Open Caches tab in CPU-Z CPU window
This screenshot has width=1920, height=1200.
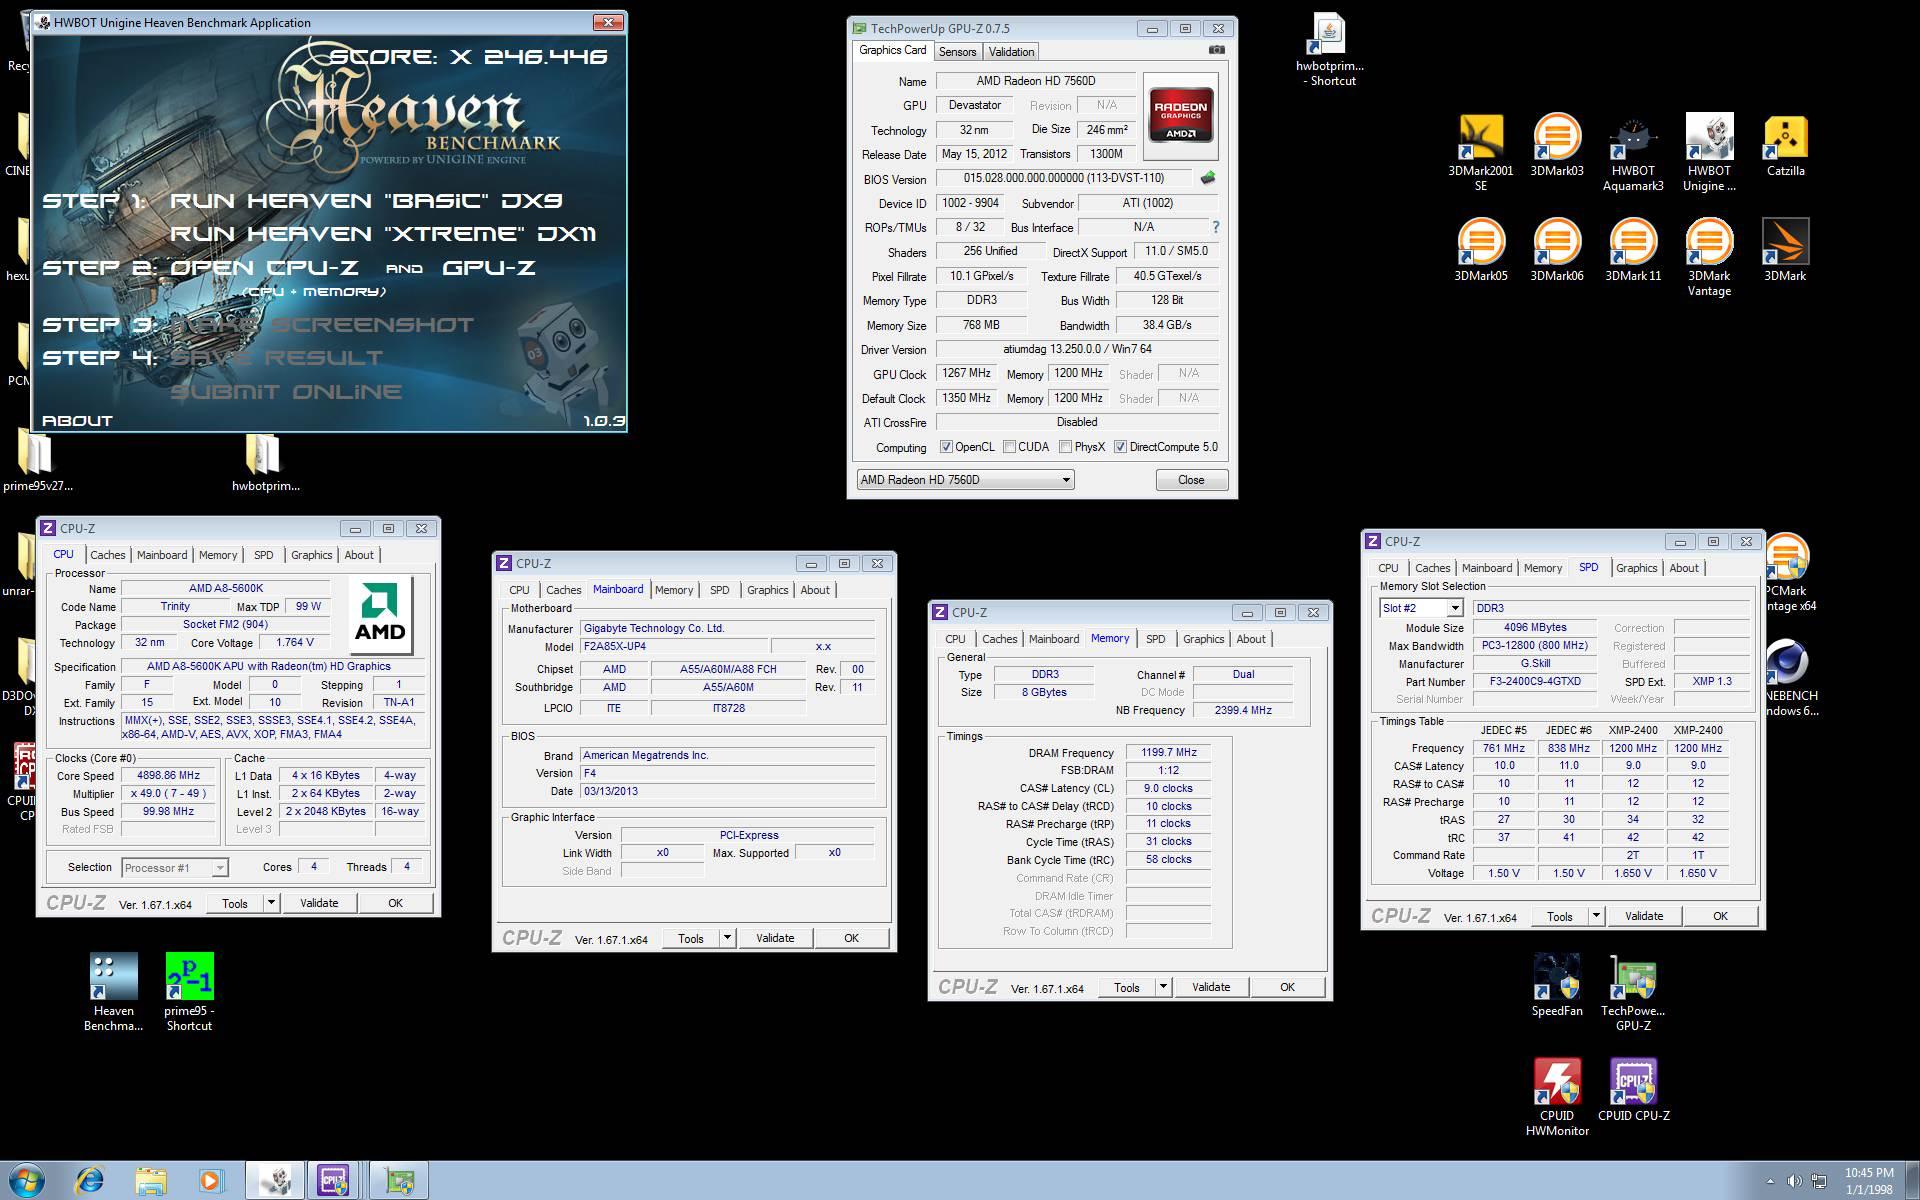(107, 555)
